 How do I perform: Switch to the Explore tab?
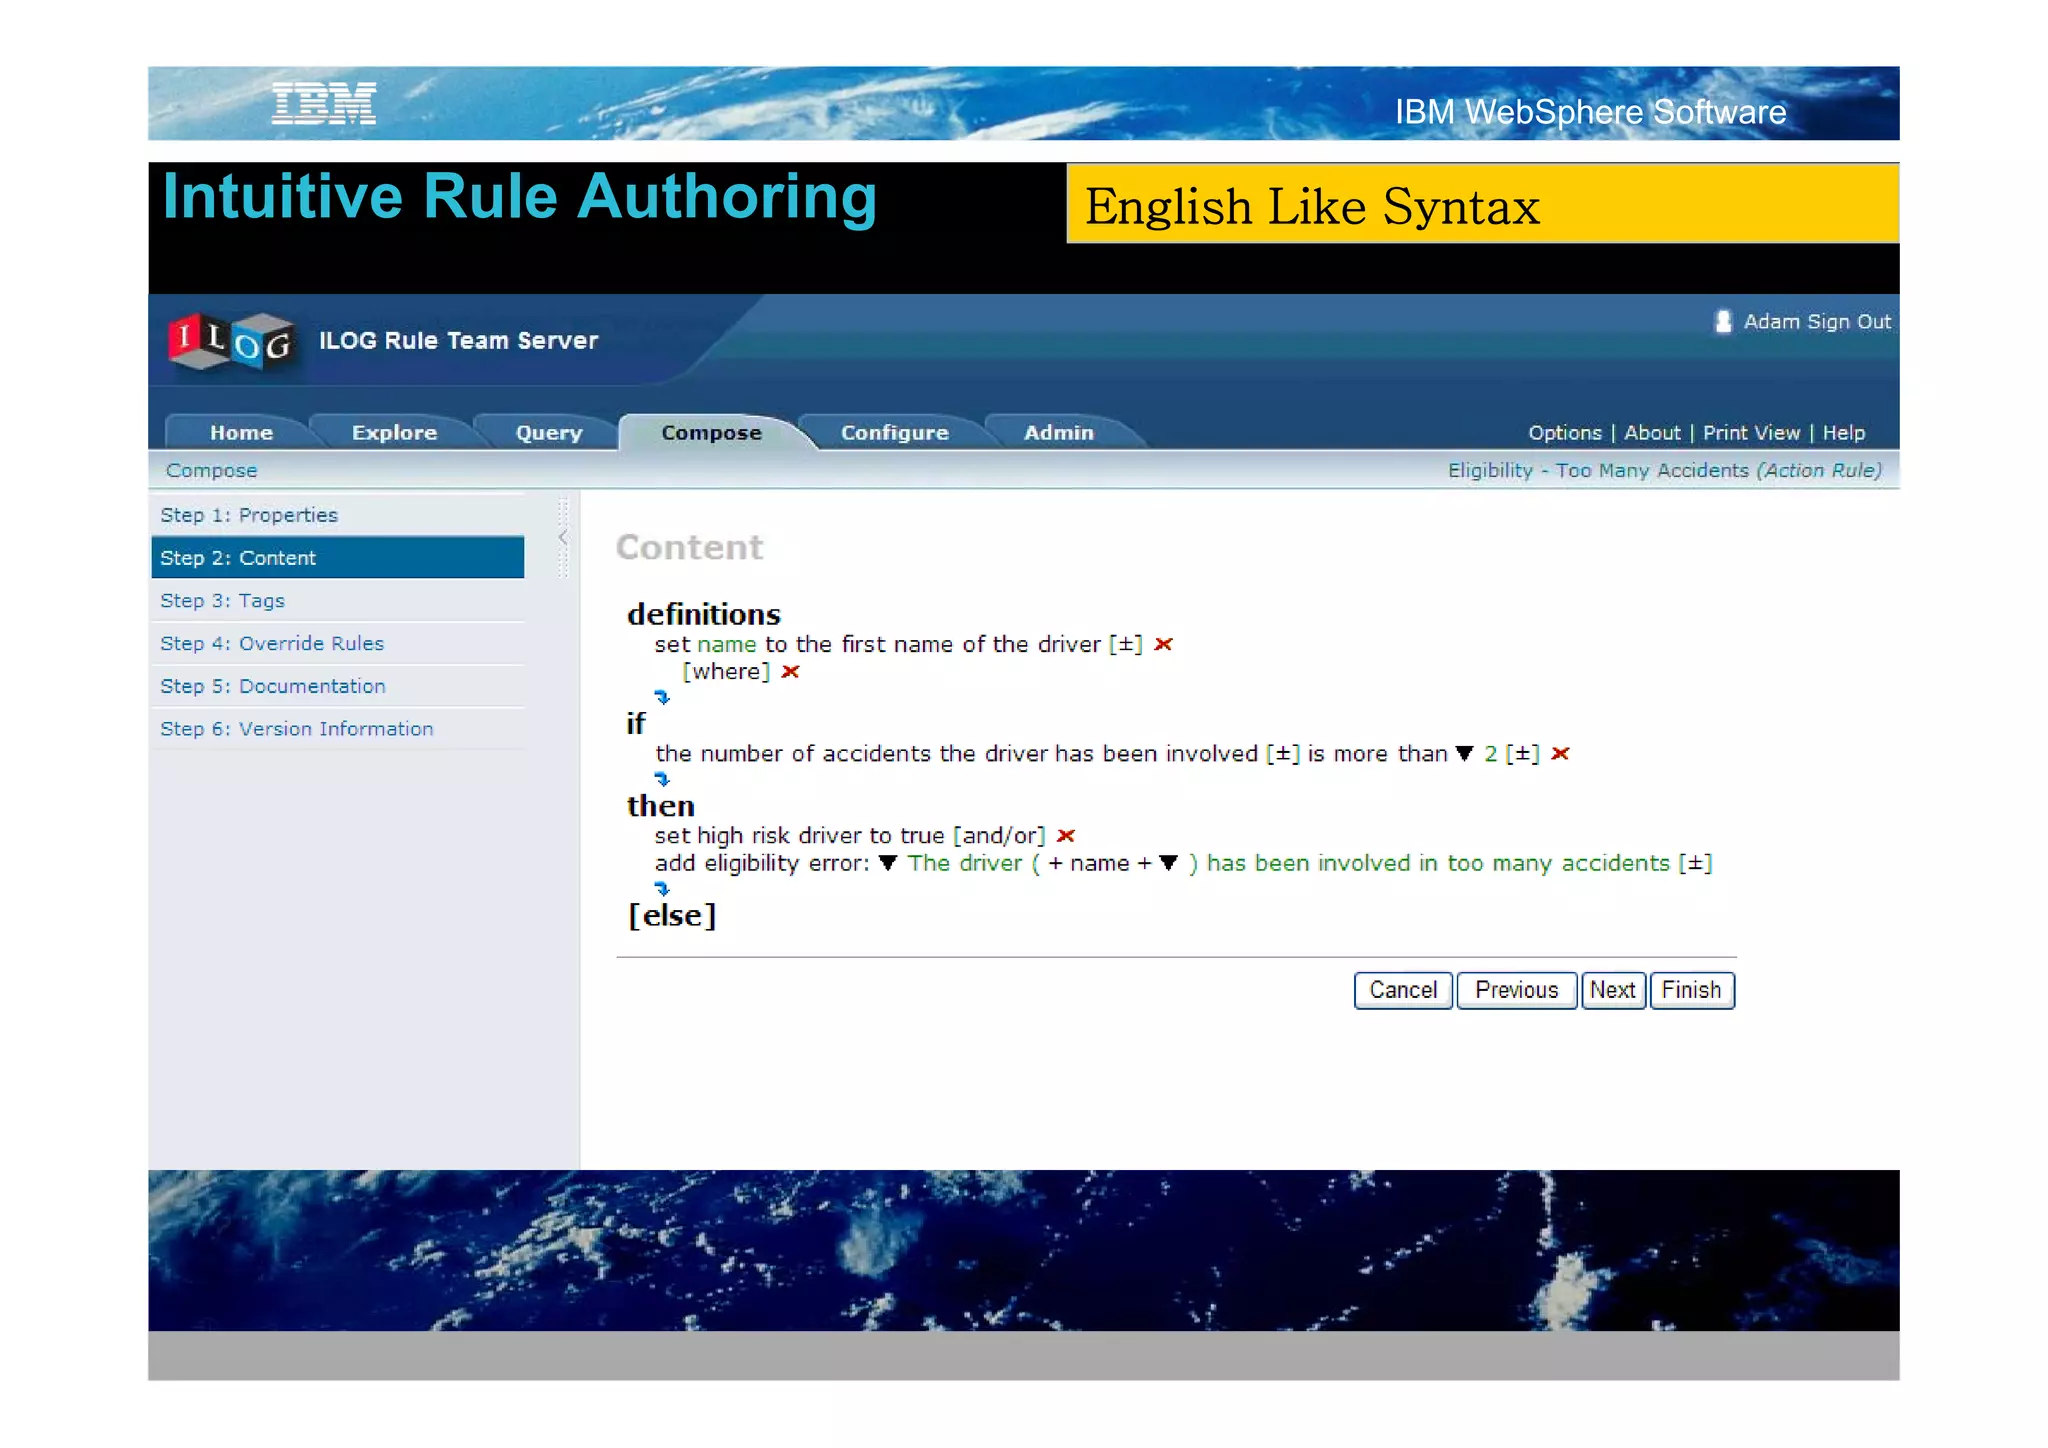point(394,433)
